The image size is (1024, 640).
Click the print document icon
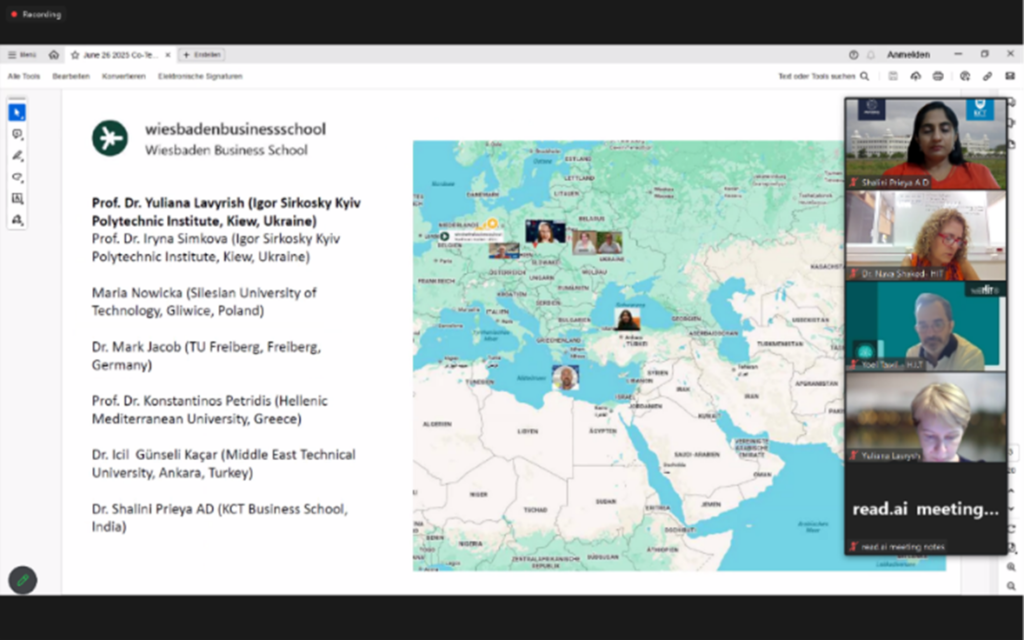click(x=938, y=76)
